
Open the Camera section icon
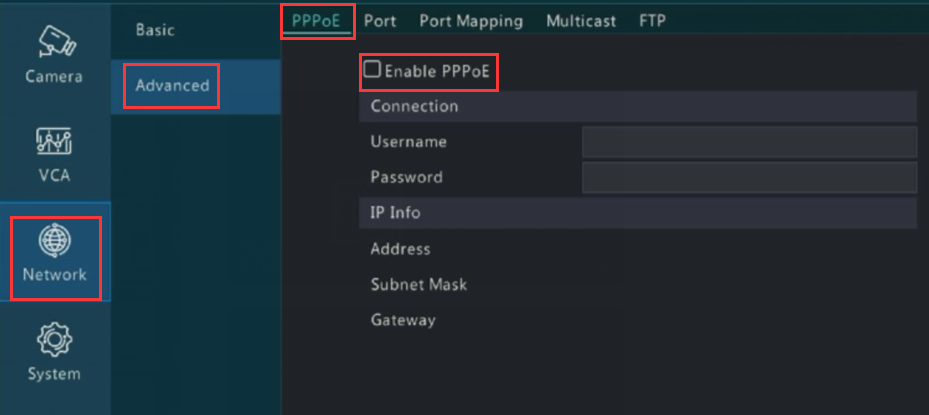click(x=54, y=40)
